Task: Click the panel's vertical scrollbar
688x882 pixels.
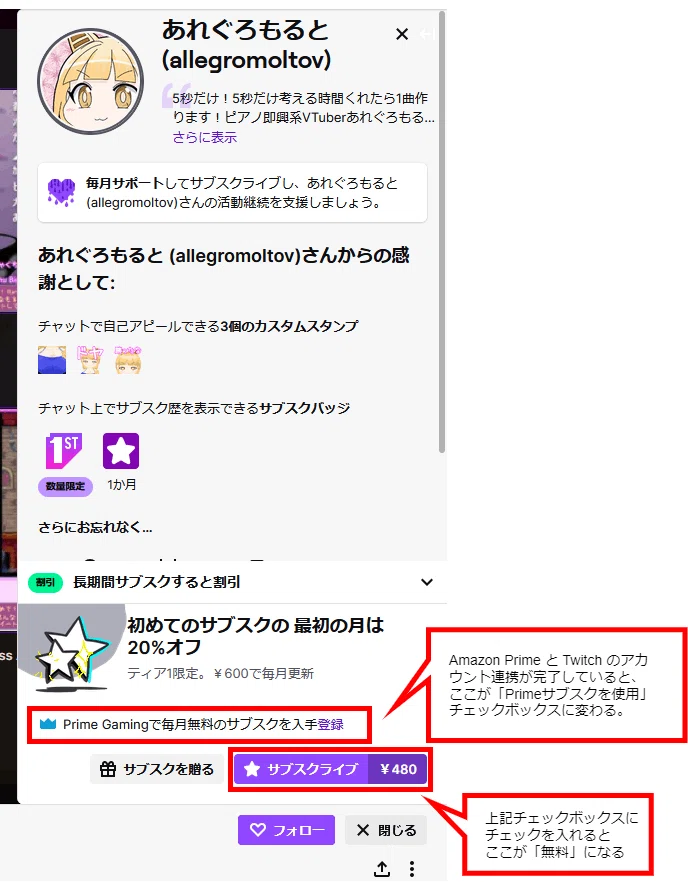Action: coord(442,232)
